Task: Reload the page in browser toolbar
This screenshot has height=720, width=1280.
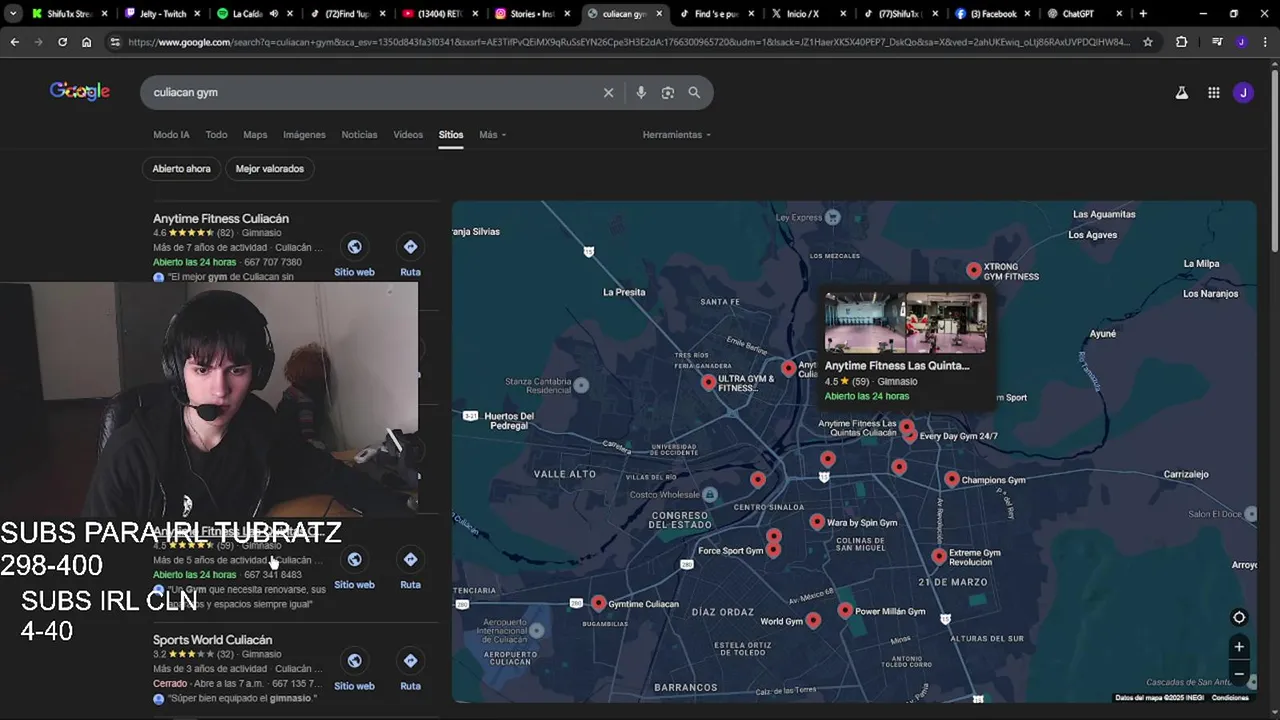Action: pos(62,42)
